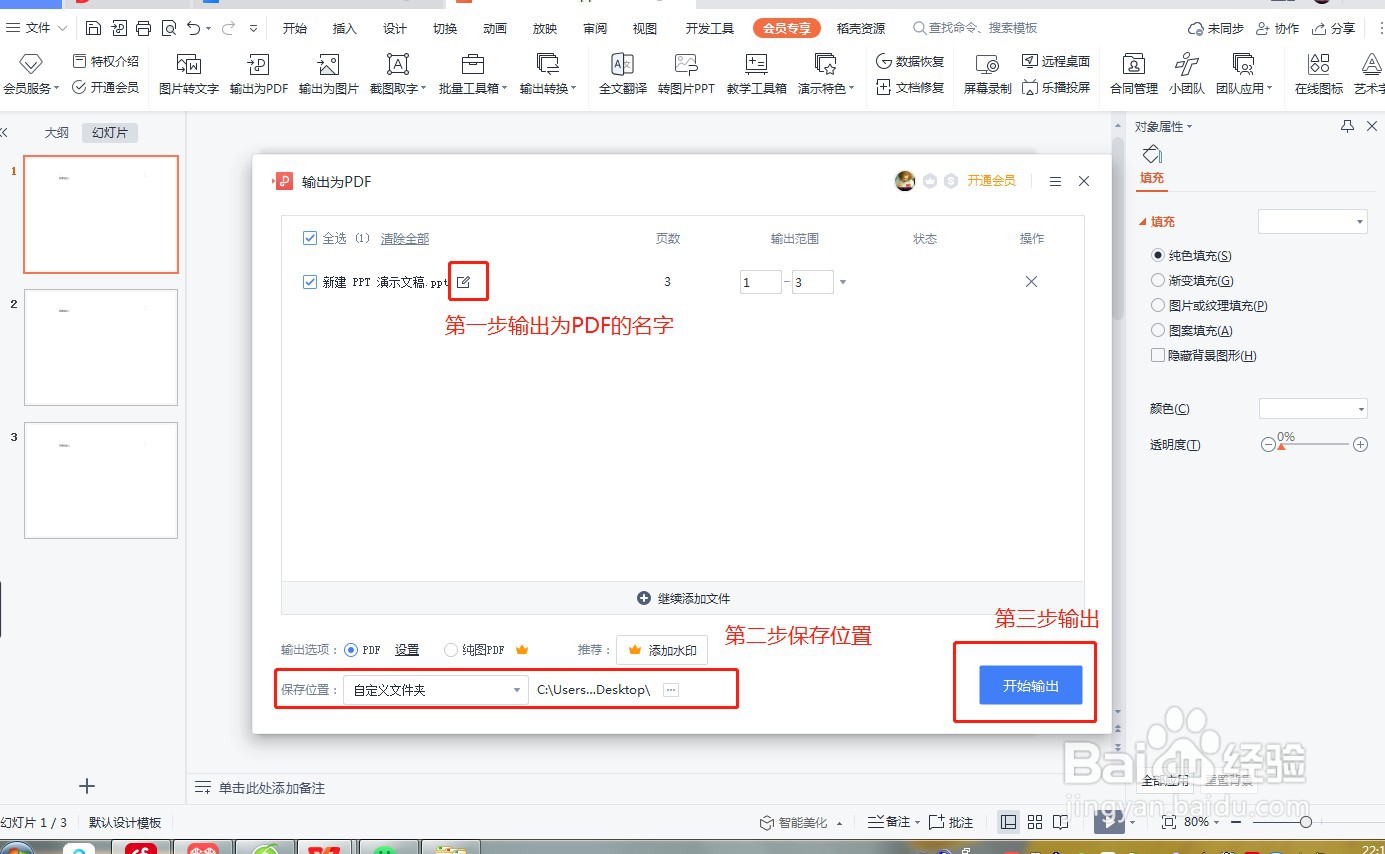Click the rename pencil icon beside the PPT filename
Image resolution: width=1385 pixels, height=854 pixels.
point(468,281)
